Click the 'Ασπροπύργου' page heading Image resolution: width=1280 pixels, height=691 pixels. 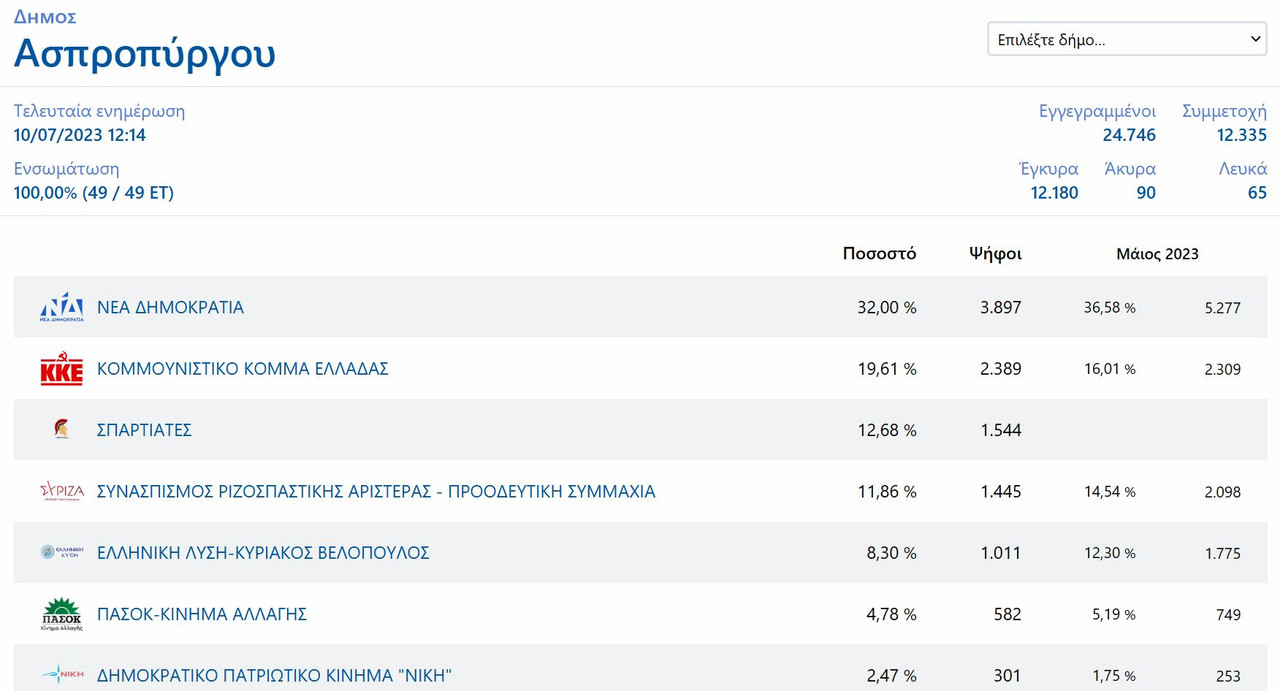(x=144, y=53)
